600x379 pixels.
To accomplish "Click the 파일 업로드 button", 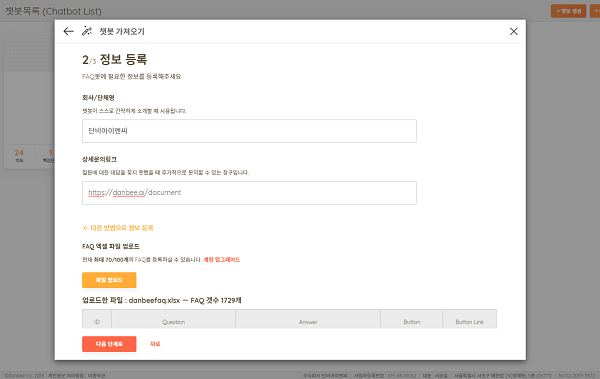I will 109,280.
